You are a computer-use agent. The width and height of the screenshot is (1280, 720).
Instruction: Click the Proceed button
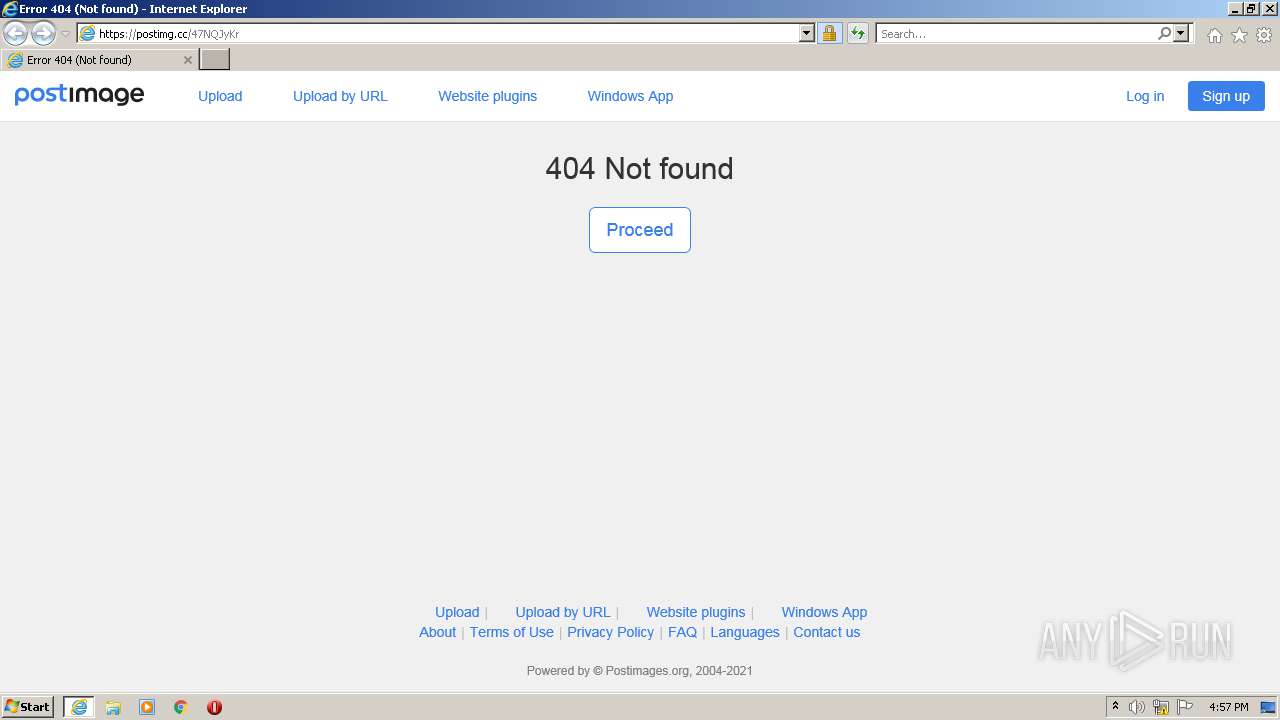click(640, 230)
